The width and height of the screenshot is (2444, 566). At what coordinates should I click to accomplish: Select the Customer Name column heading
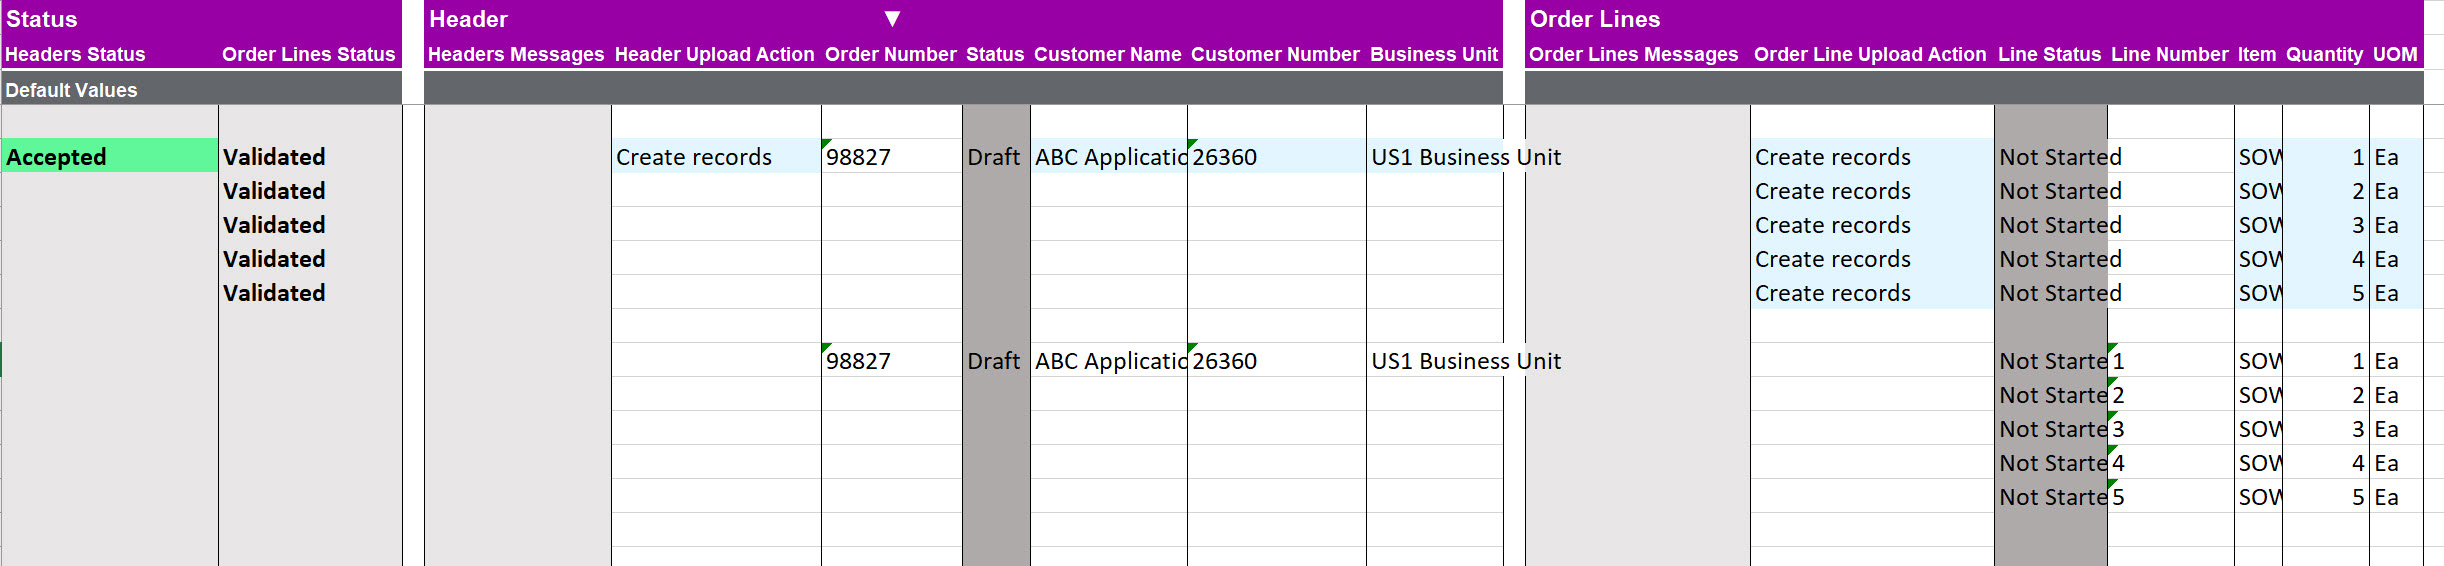point(1107,55)
